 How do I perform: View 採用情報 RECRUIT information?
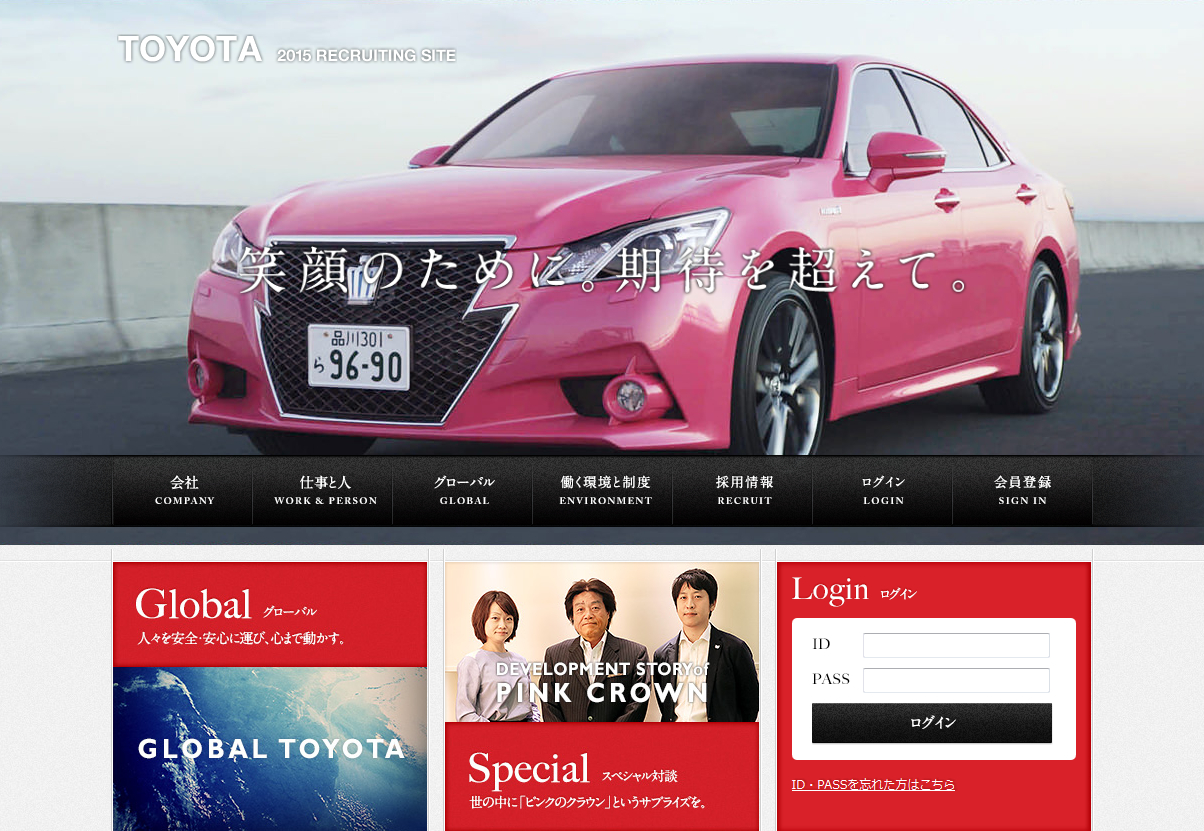[x=743, y=490]
